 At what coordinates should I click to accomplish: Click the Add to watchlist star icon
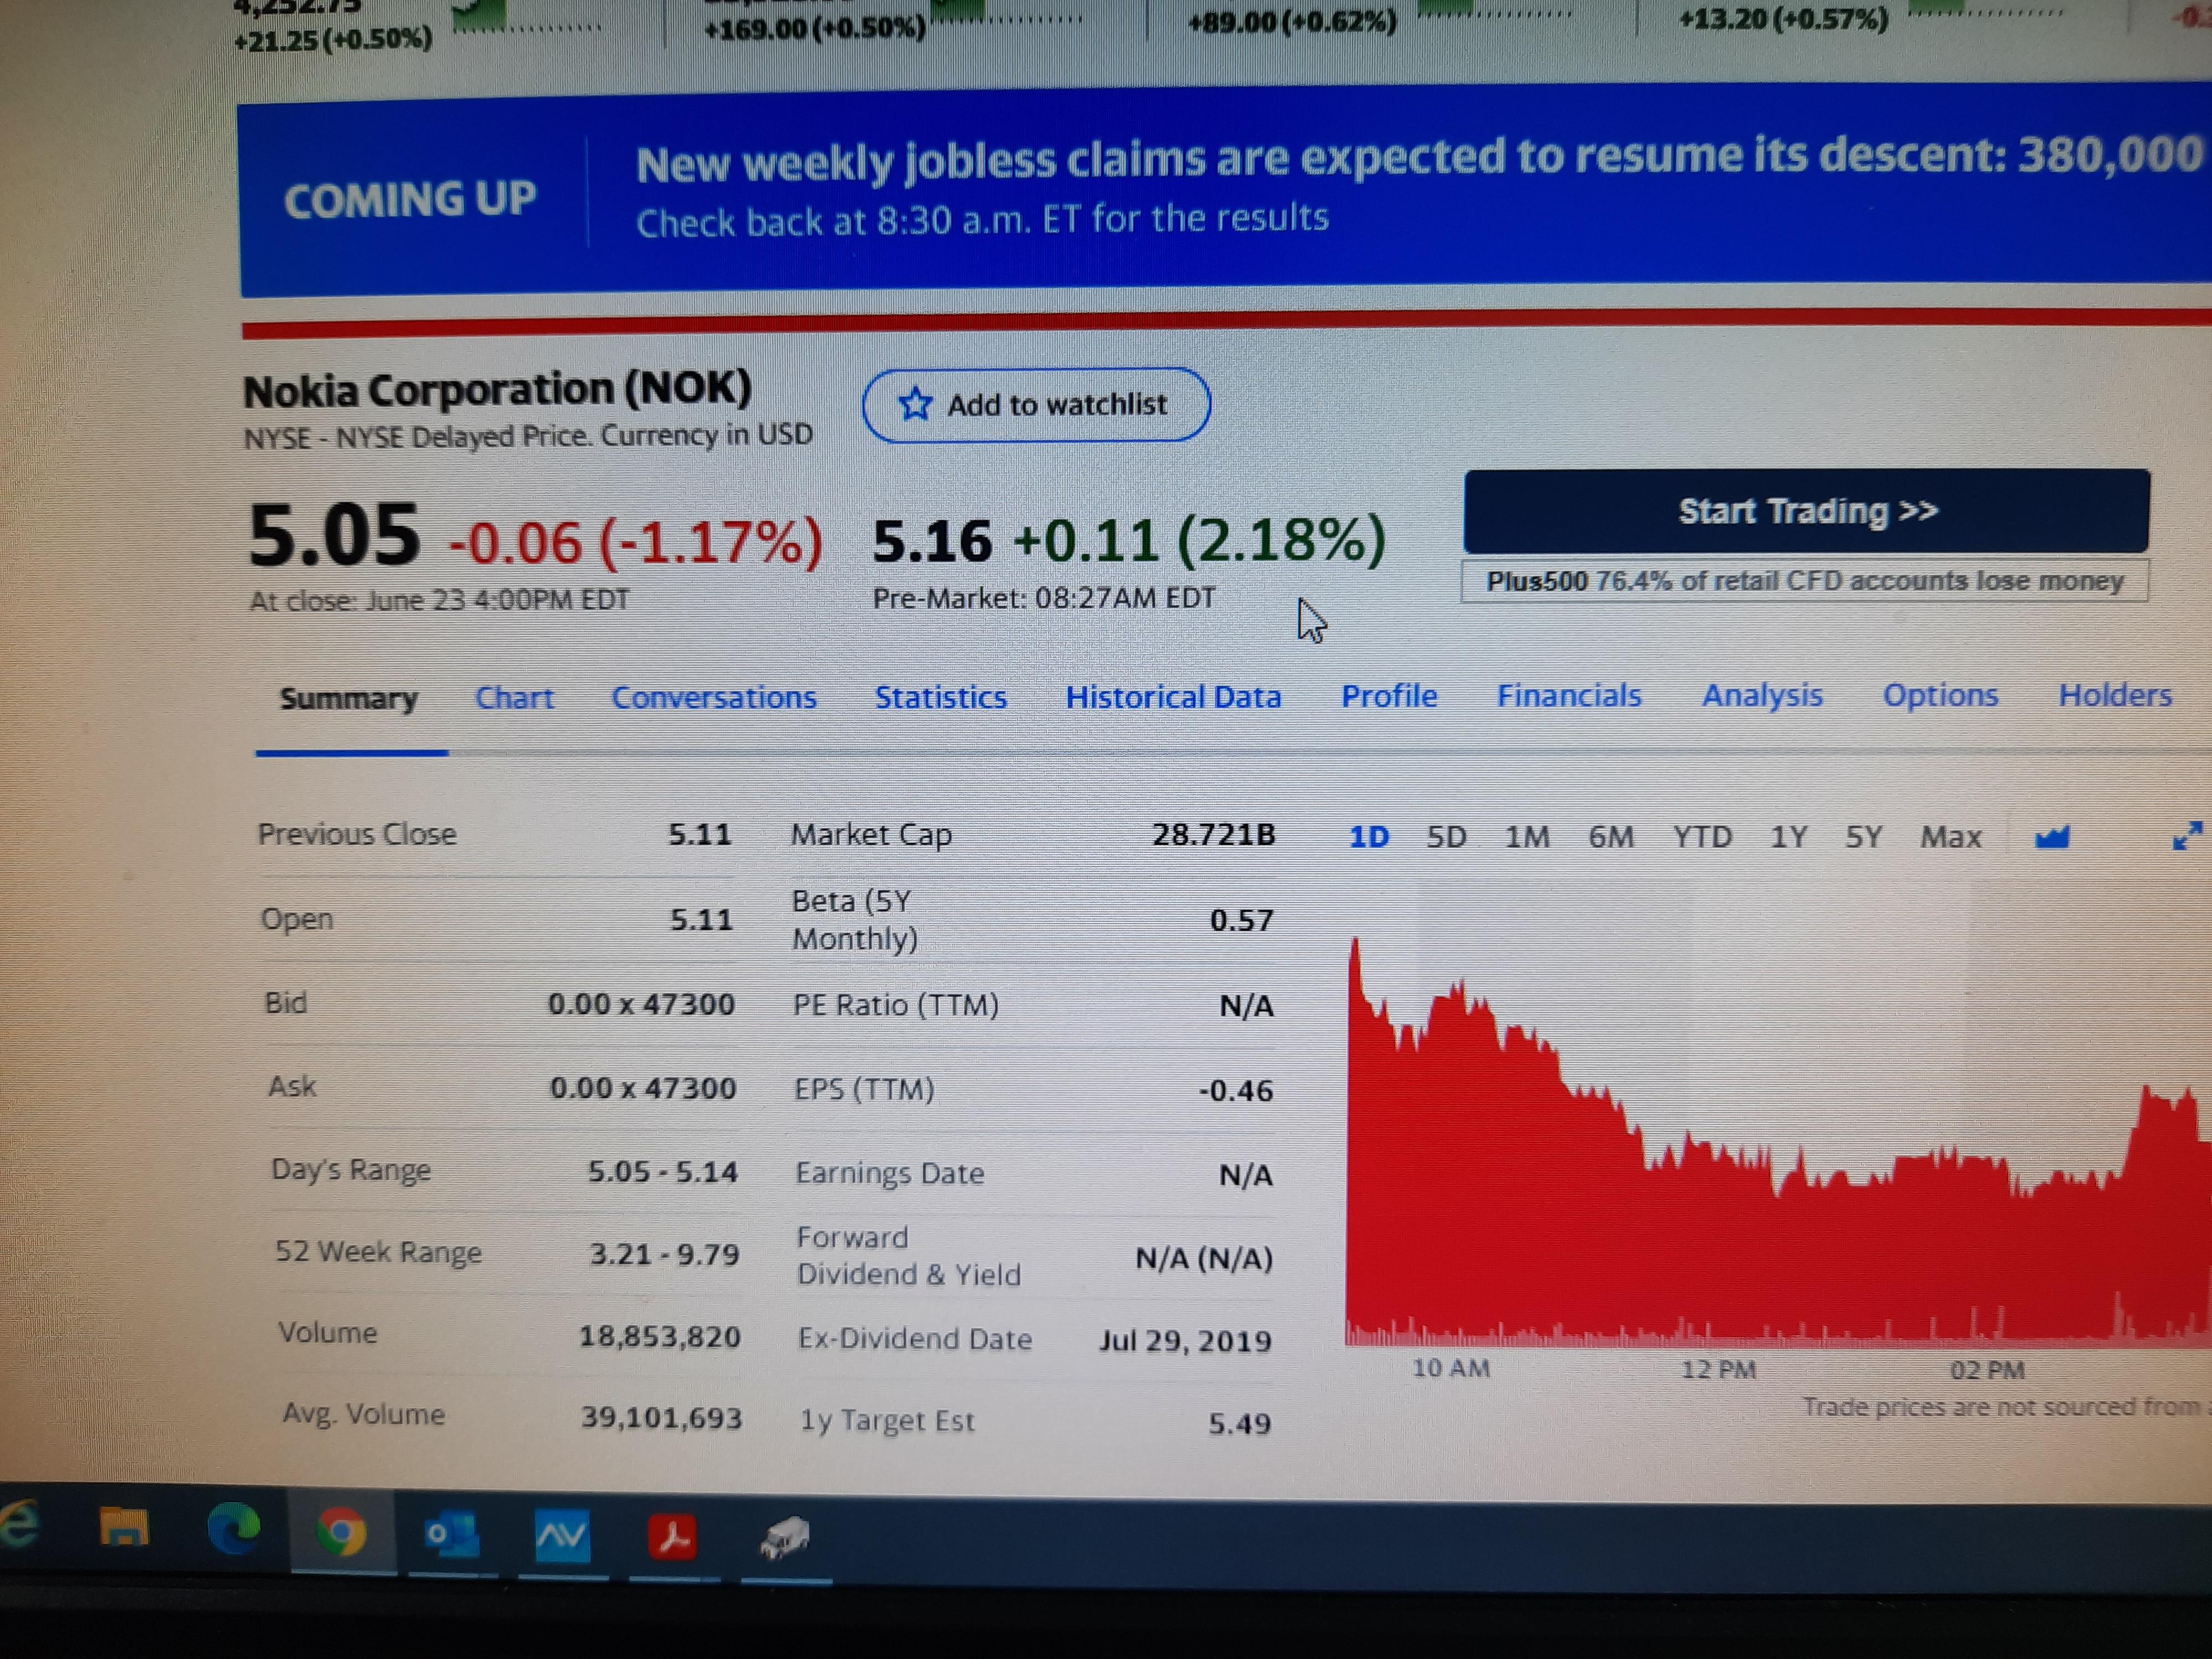click(x=916, y=405)
